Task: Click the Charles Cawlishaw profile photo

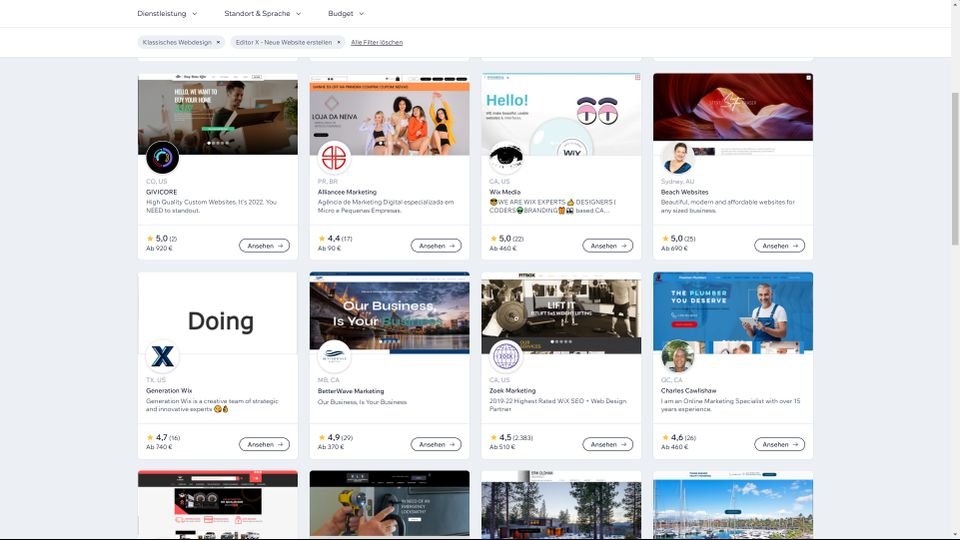Action: (x=678, y=357)
